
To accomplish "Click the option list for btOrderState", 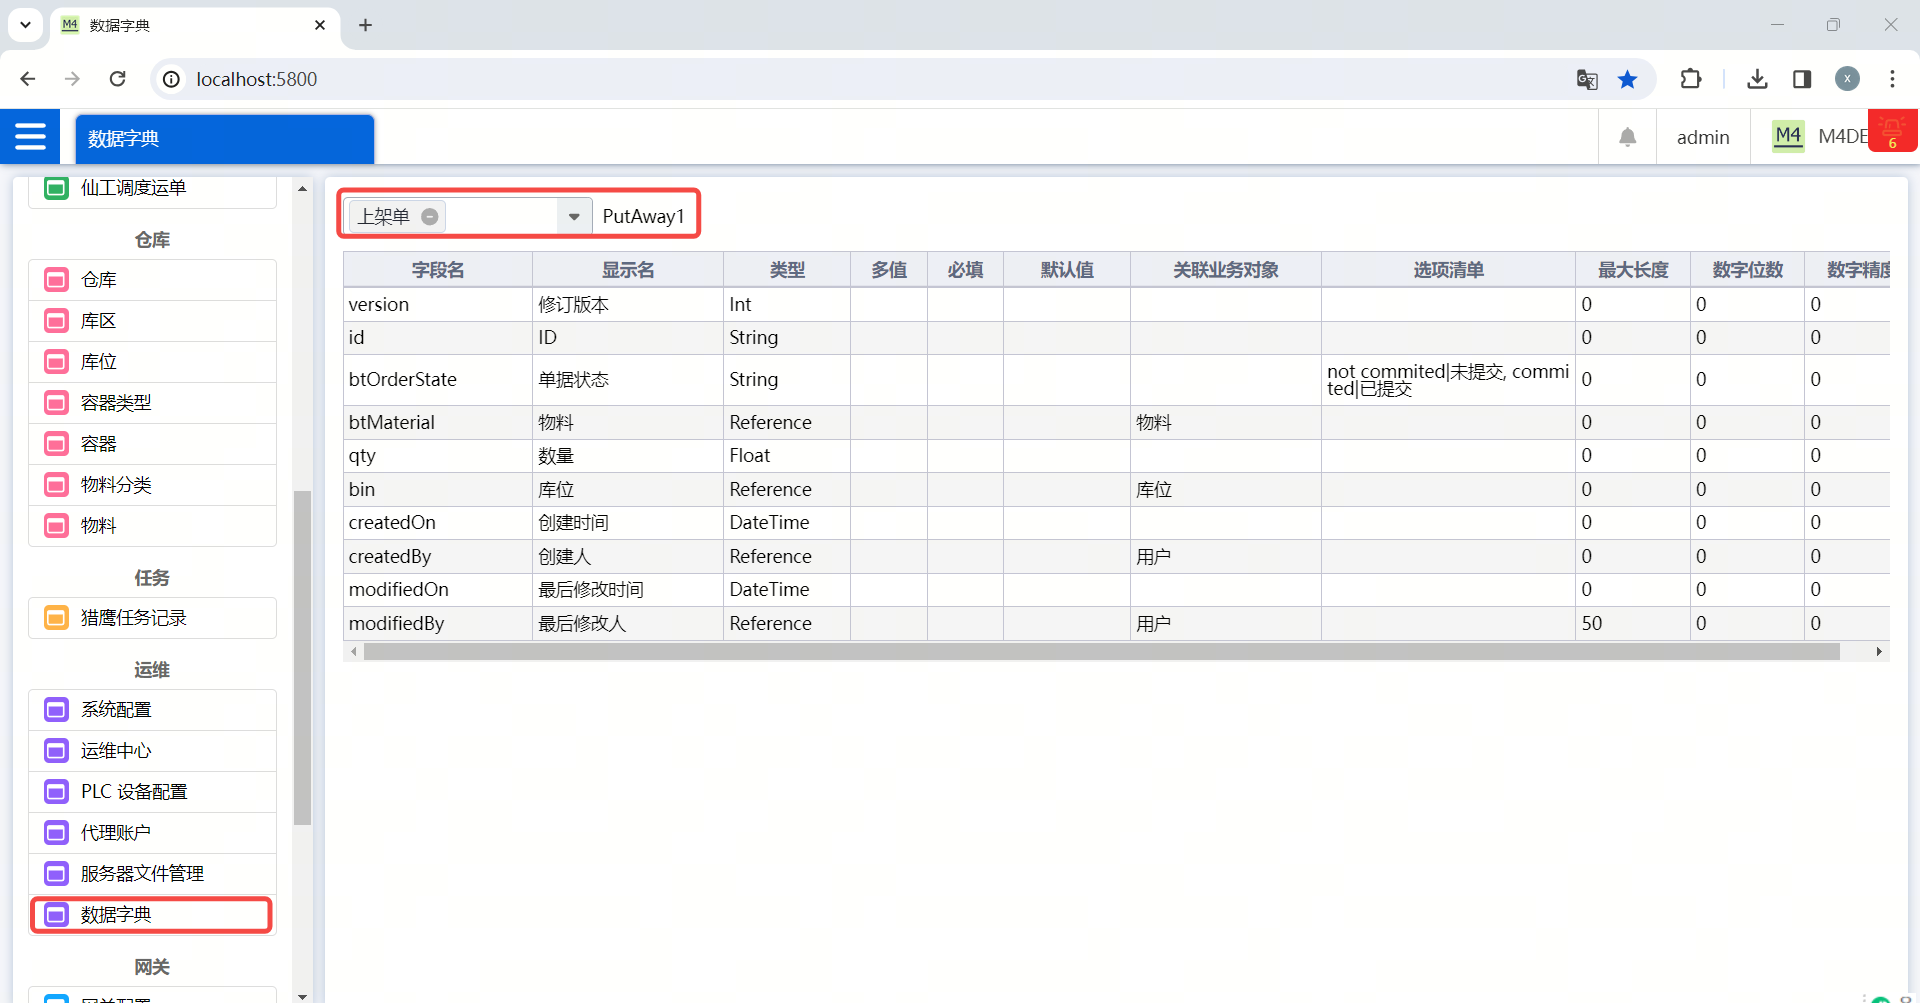I will pos(1448,380).
